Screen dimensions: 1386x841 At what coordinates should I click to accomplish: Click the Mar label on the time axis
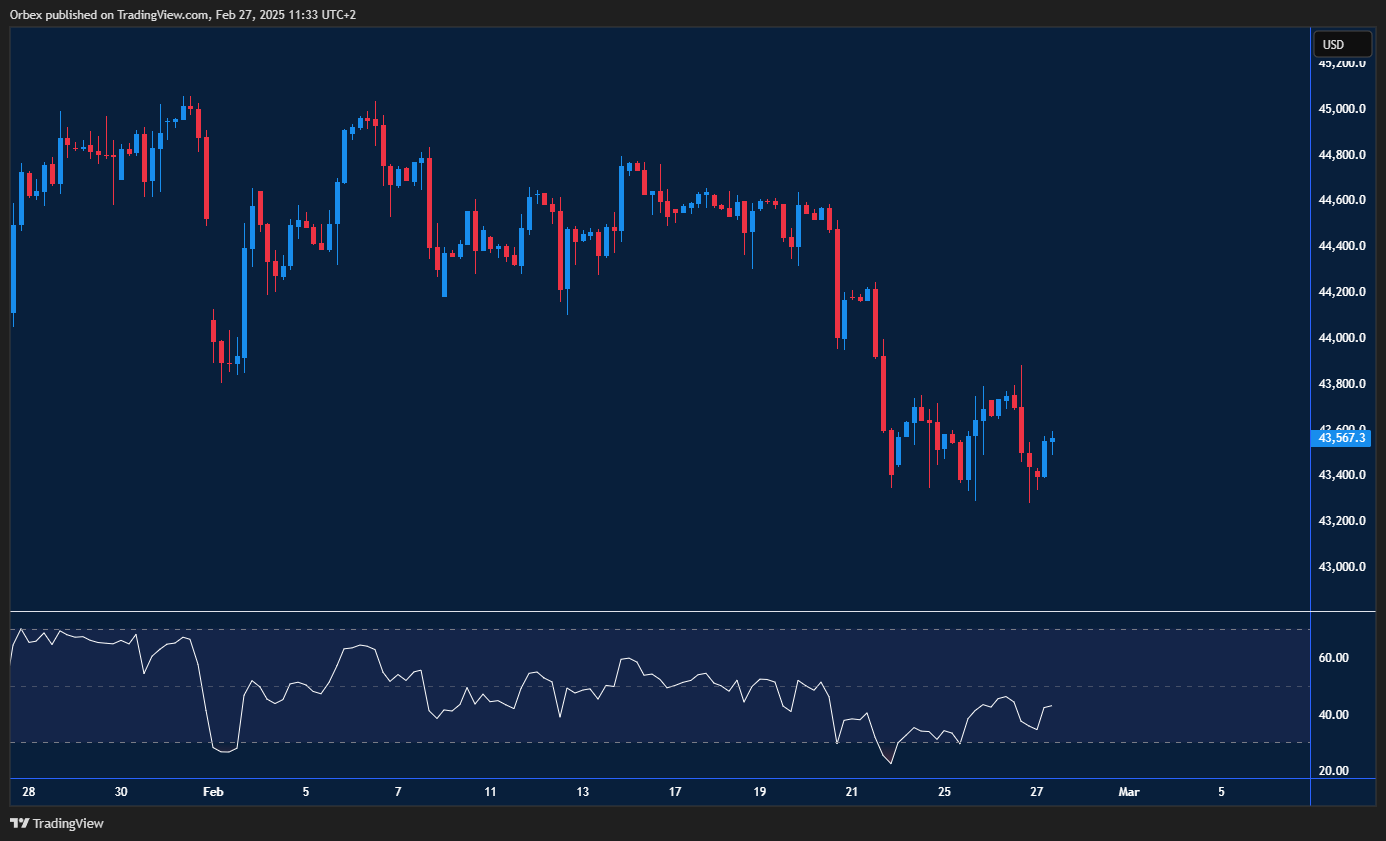point(1128,791)
